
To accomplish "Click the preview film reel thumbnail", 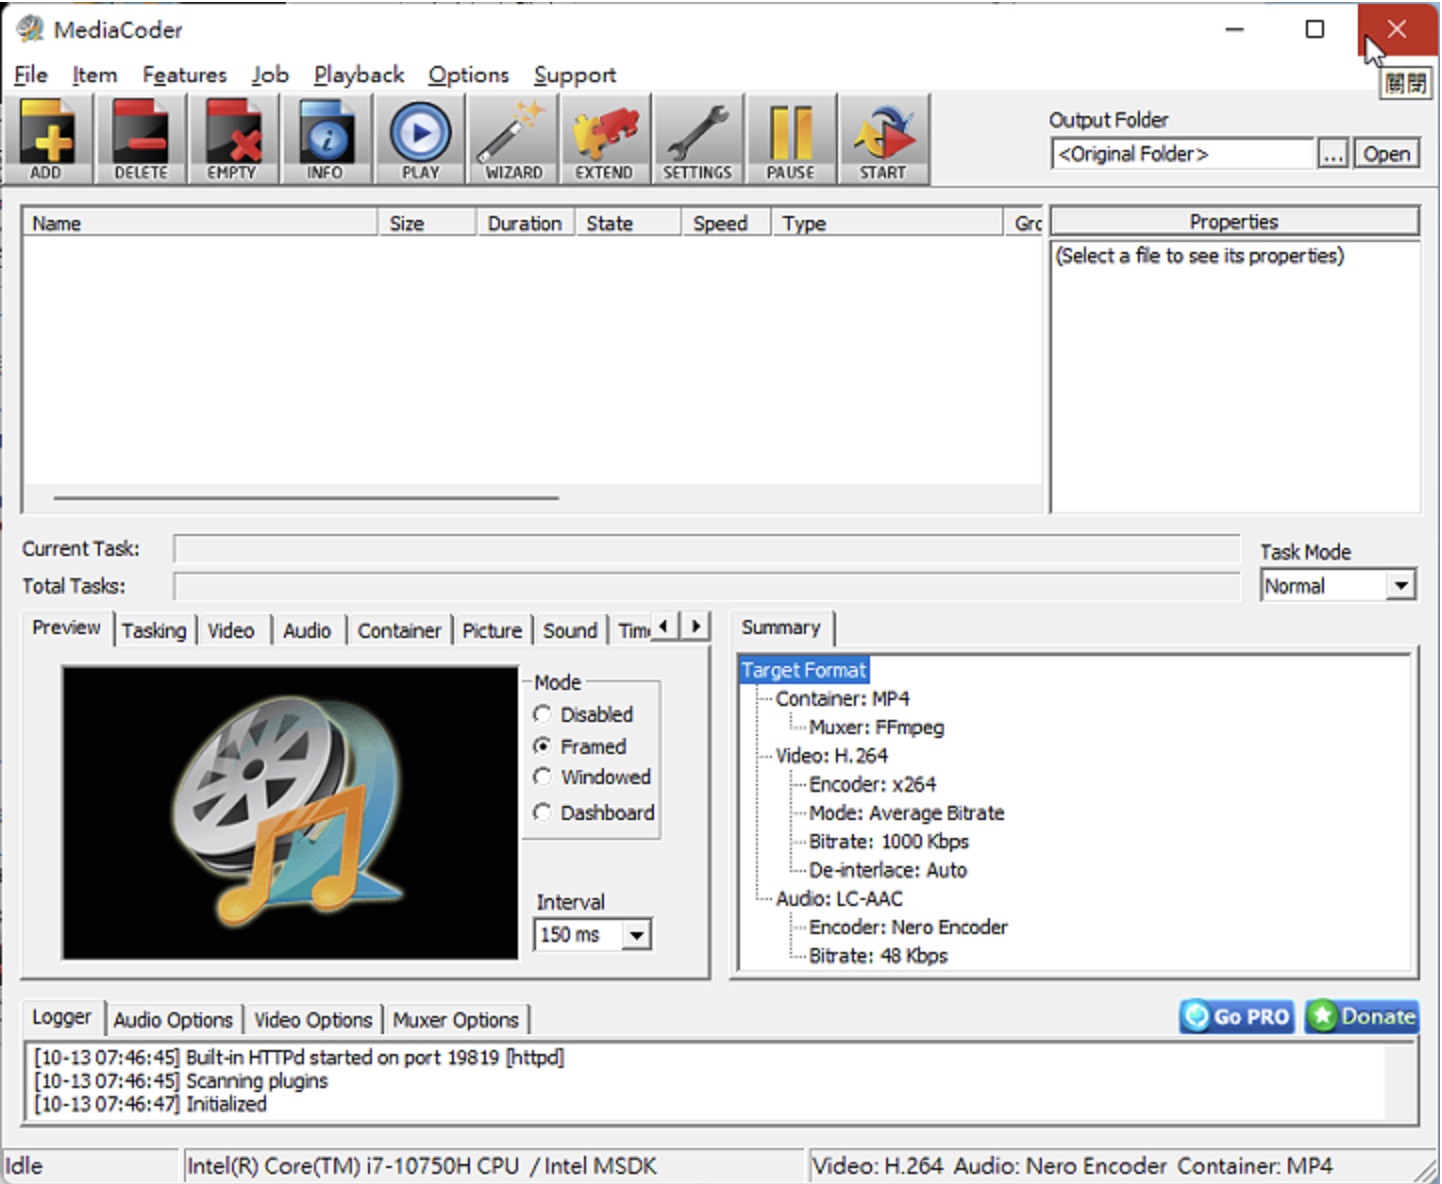I will [x=290, y=813].
